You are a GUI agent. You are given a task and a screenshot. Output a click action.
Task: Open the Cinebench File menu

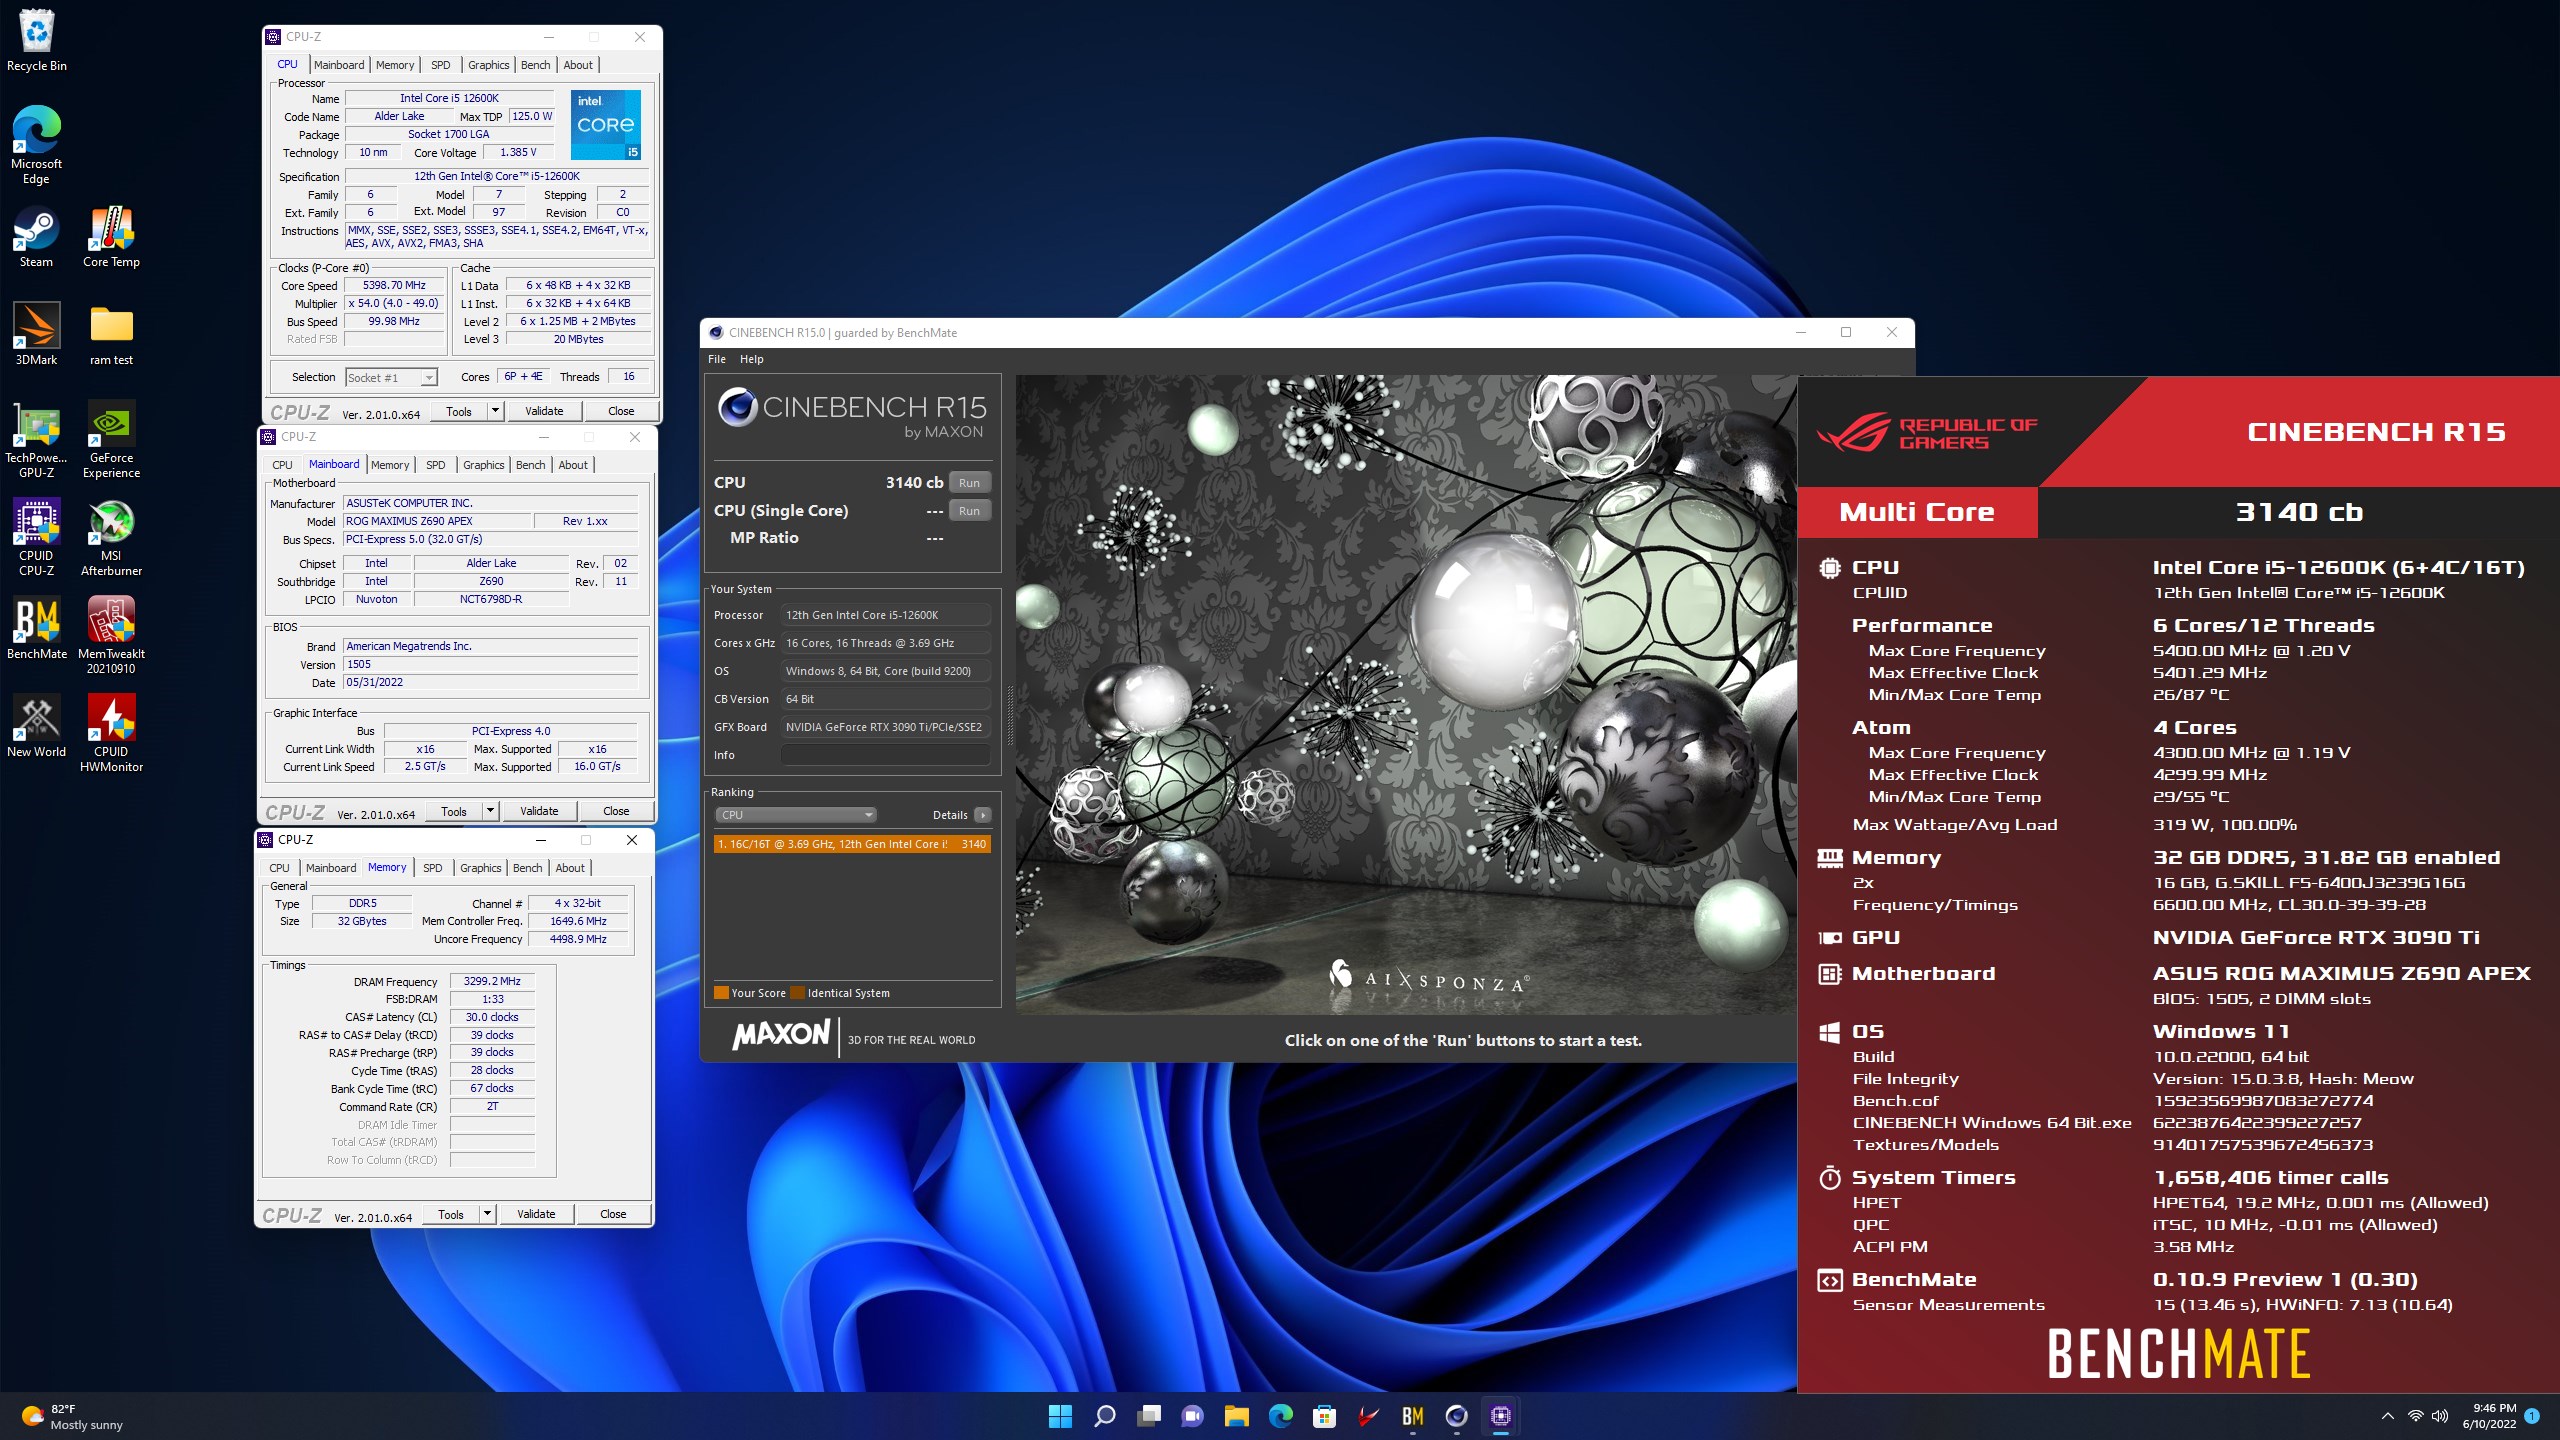pyautogui.click(x=717, y=359)
